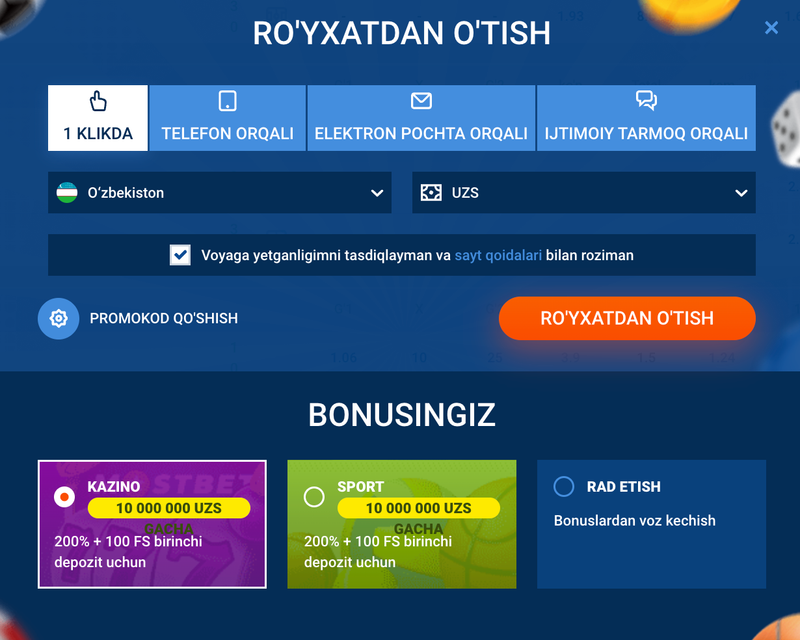The image size is (800, 640).
Task: Click the gear icon beside Promokod Qo'shish
Action: 58,319
